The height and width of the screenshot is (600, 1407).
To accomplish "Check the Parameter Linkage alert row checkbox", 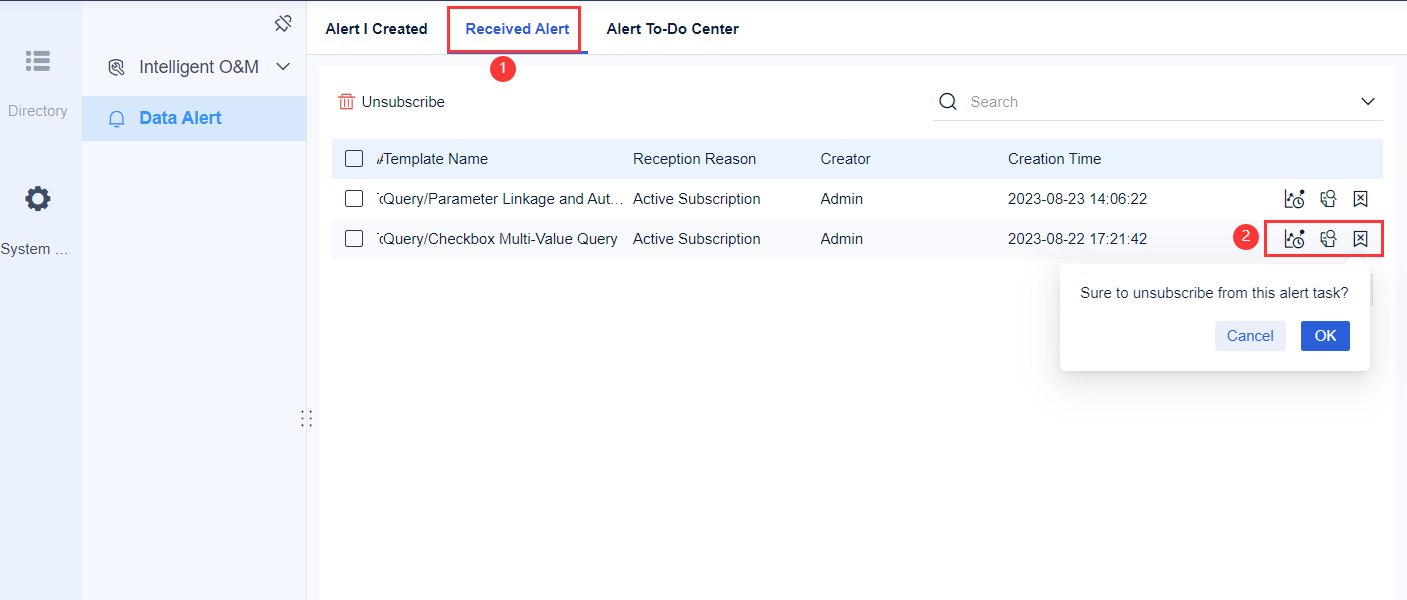I will [354, 198].
